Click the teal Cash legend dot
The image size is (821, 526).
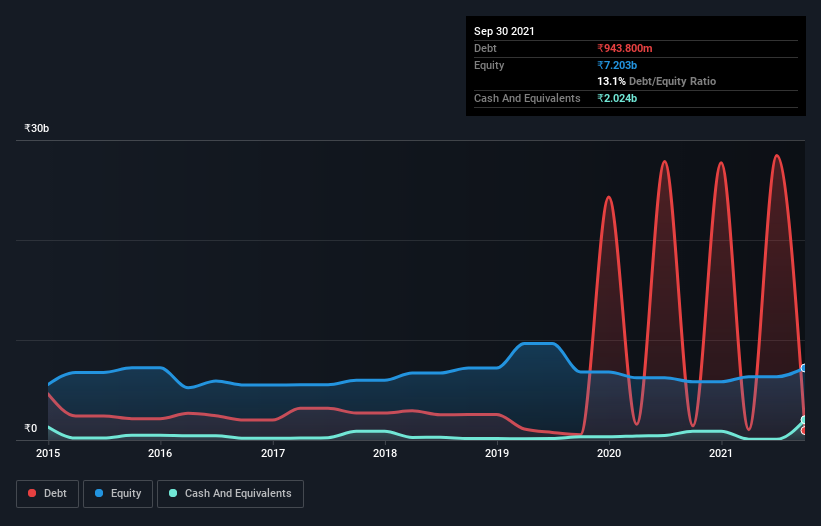(x=173, y=493)
